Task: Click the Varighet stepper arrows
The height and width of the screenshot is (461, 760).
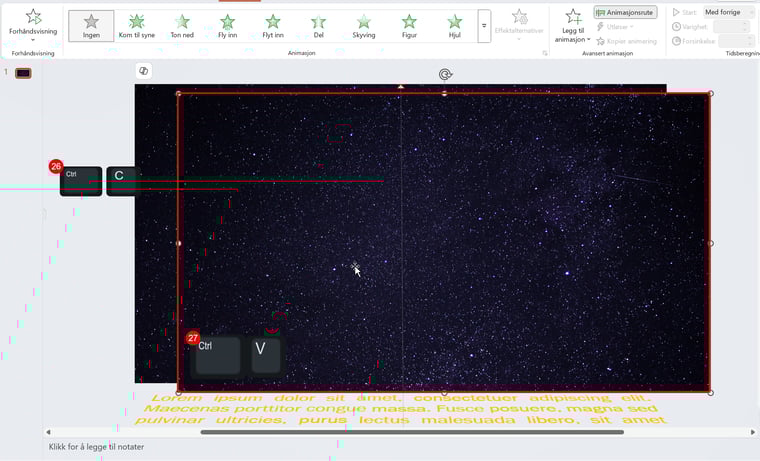Action: coord(746,27)
